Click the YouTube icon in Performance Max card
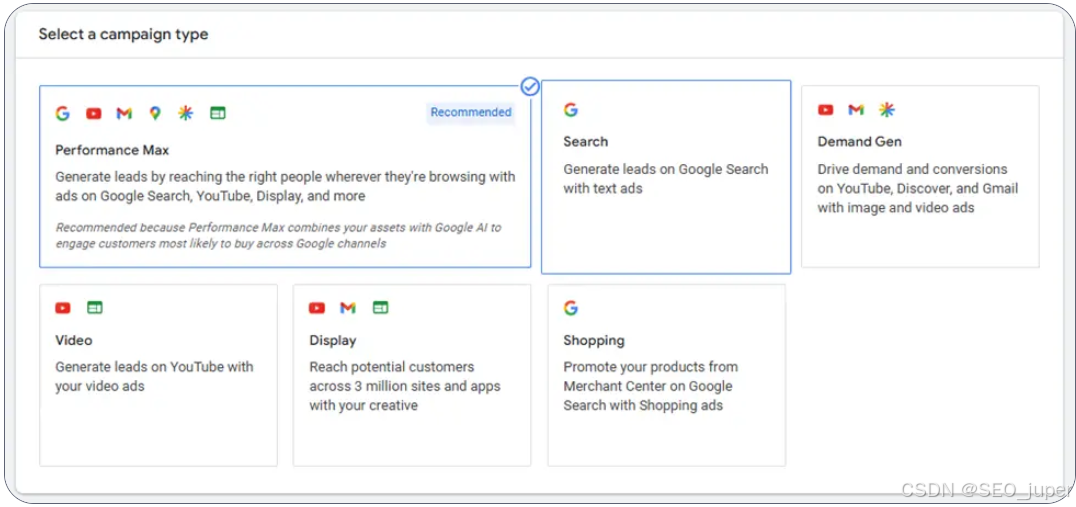Screen dimensions: 1076x507 94,113
